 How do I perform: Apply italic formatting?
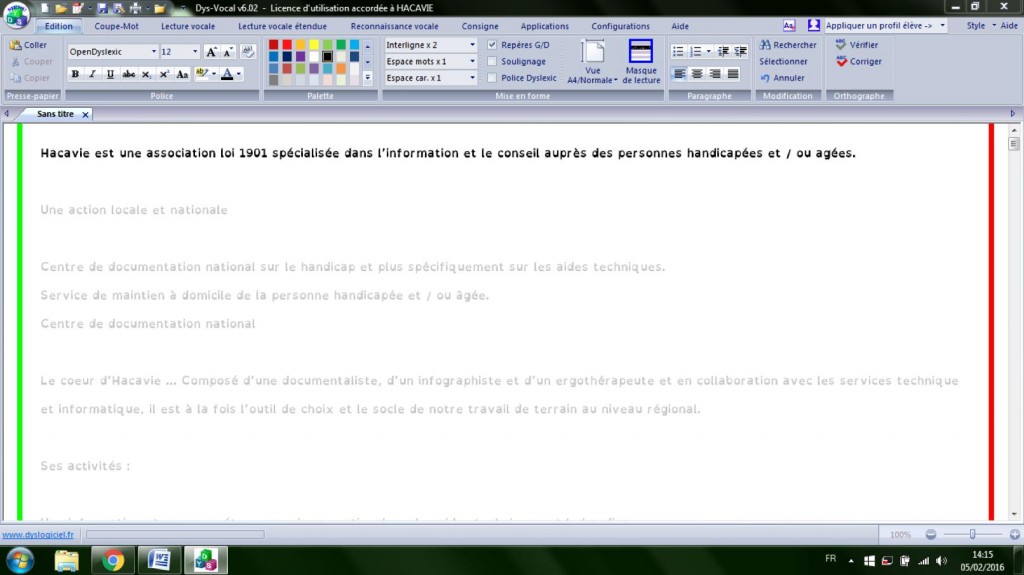[93, 74]
